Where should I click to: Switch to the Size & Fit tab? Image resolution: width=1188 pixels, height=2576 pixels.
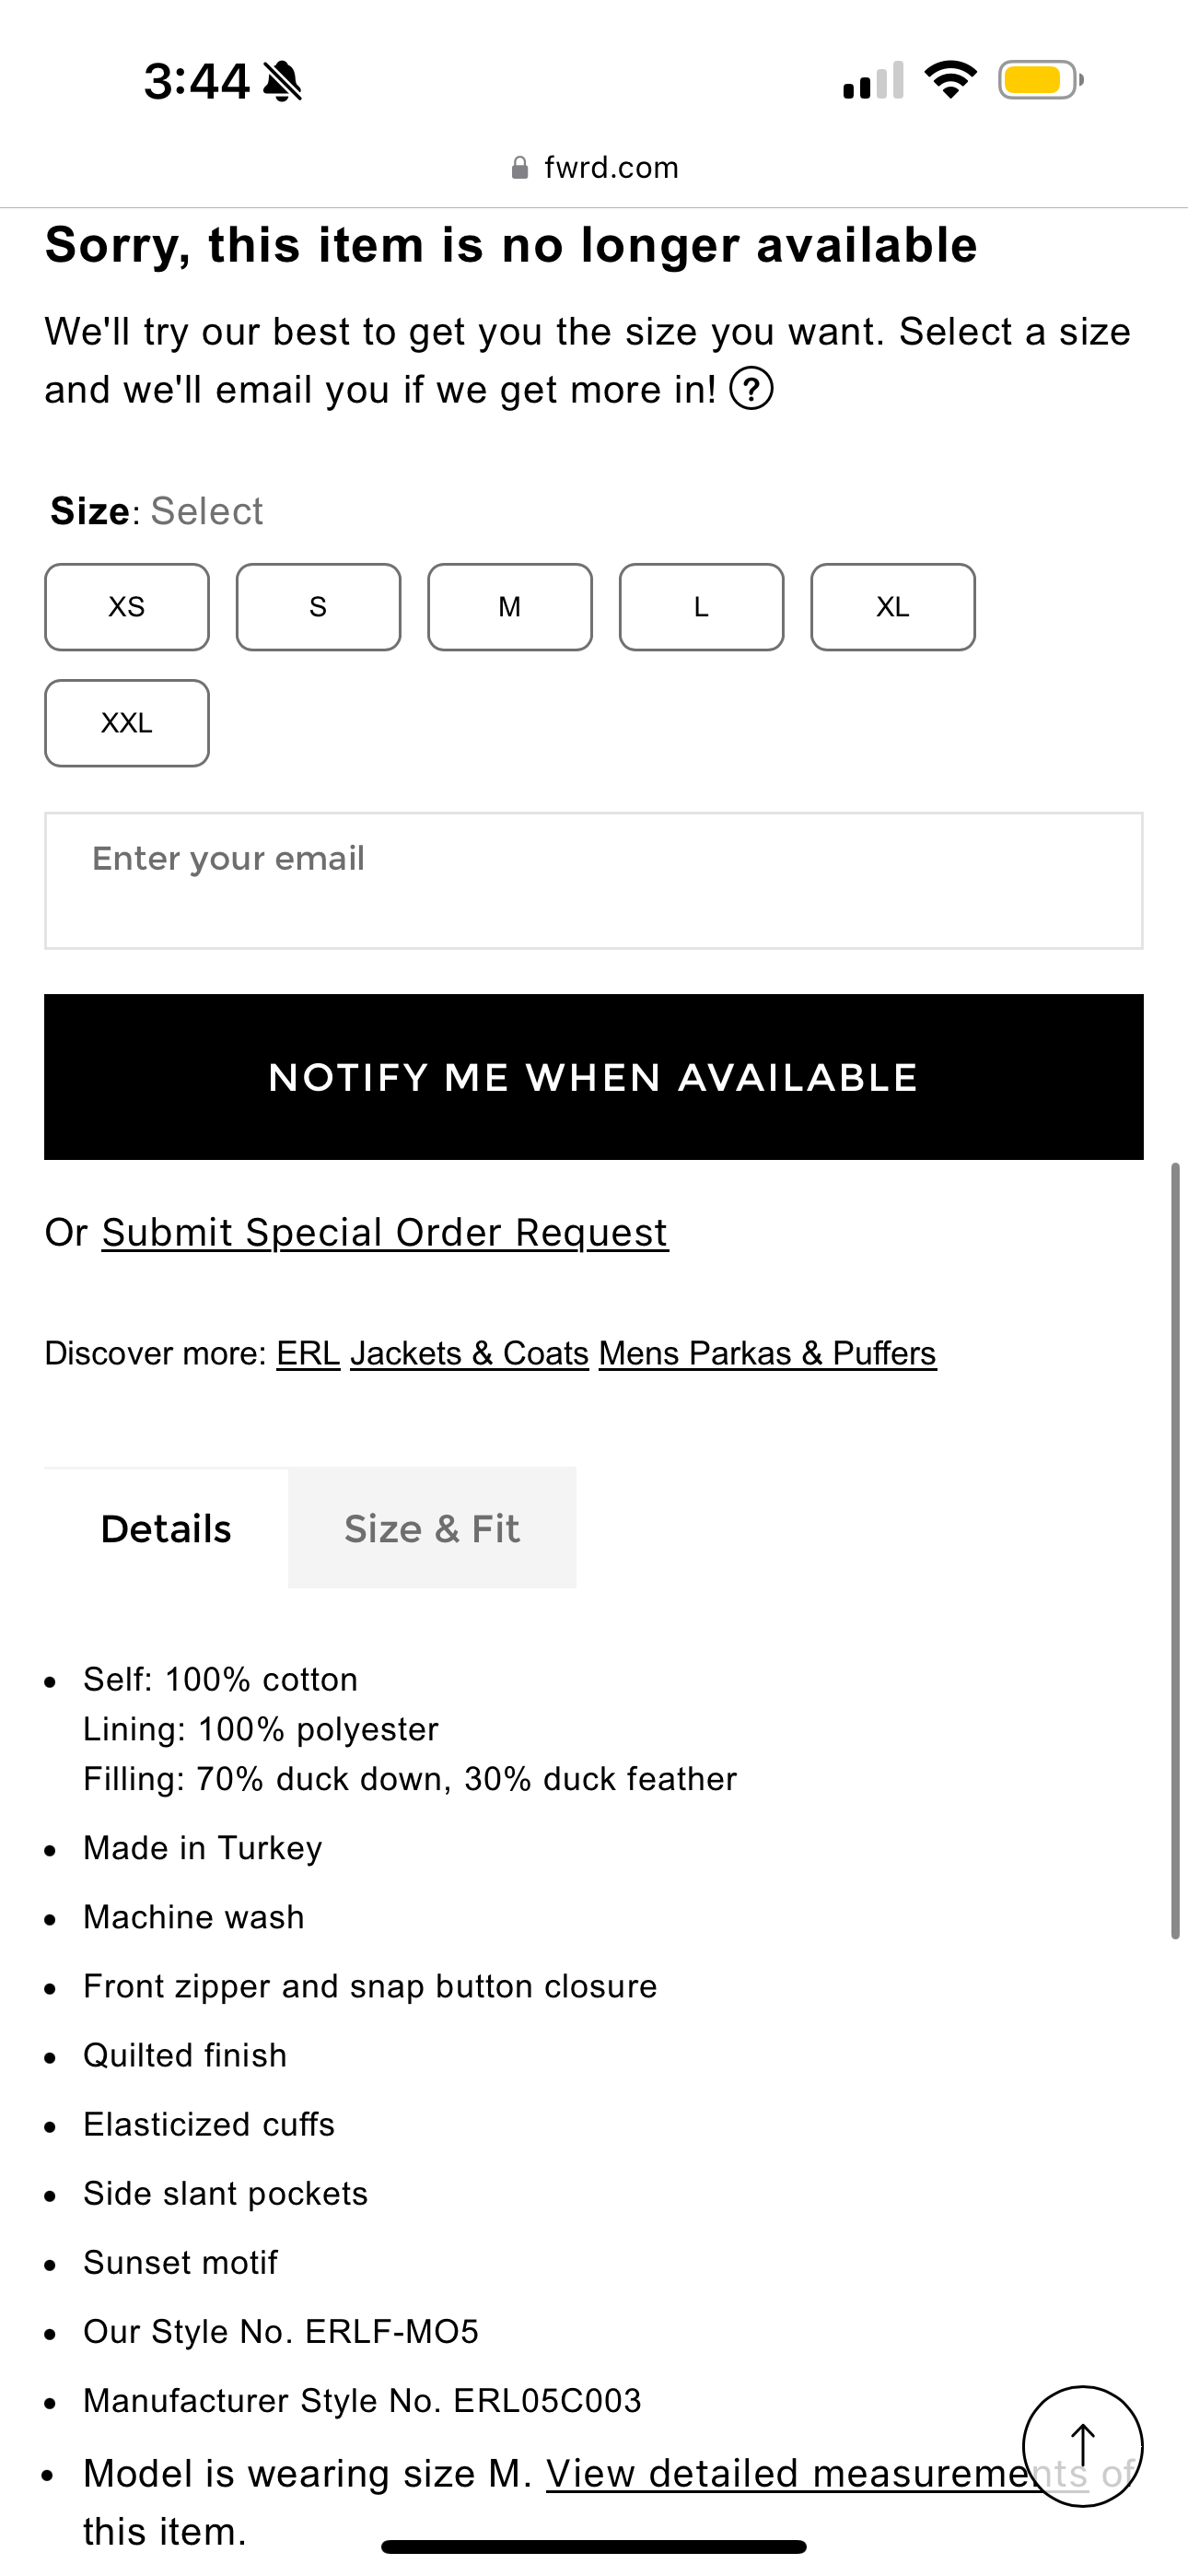coord(432,1528)
